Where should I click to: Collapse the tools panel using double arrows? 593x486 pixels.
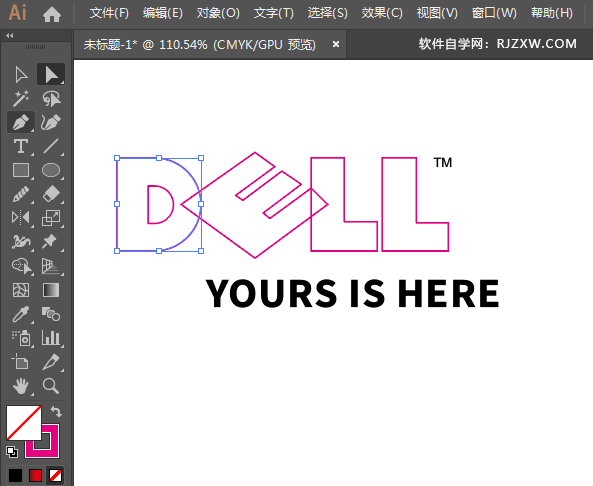coord(10,36)
